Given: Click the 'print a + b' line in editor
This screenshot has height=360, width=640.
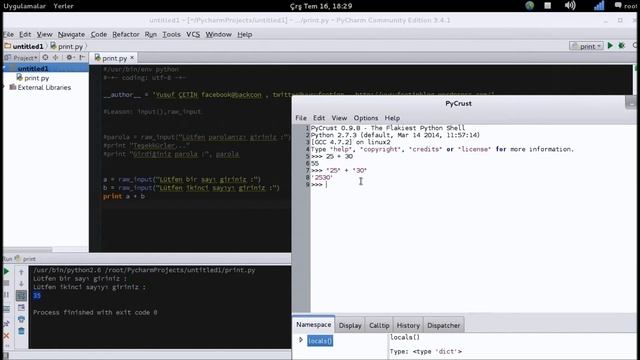Looking at the screenshot, I should click(x=124, y=196).
